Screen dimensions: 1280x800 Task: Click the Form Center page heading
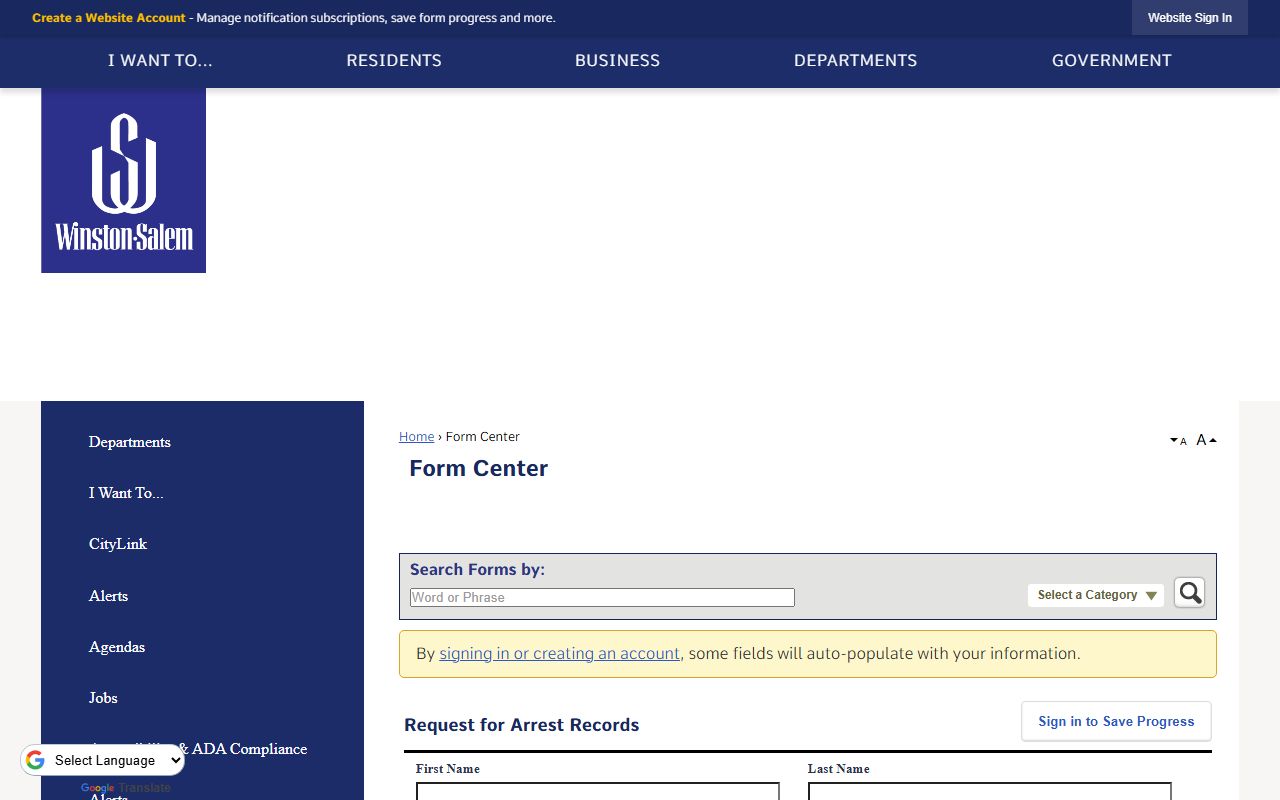click(x=478, y=468)
